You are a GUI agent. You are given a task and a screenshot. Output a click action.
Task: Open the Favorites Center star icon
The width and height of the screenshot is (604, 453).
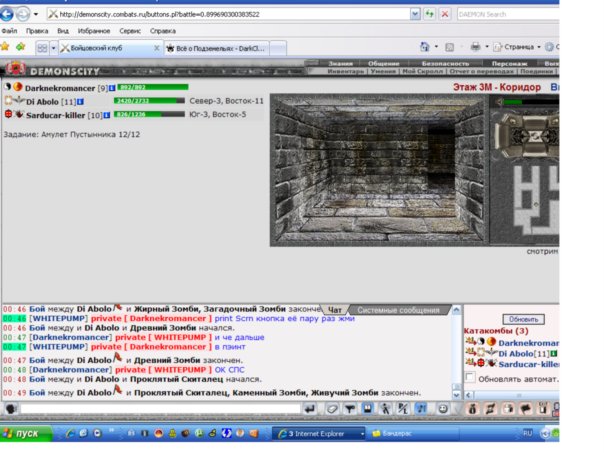coord(5,47)
